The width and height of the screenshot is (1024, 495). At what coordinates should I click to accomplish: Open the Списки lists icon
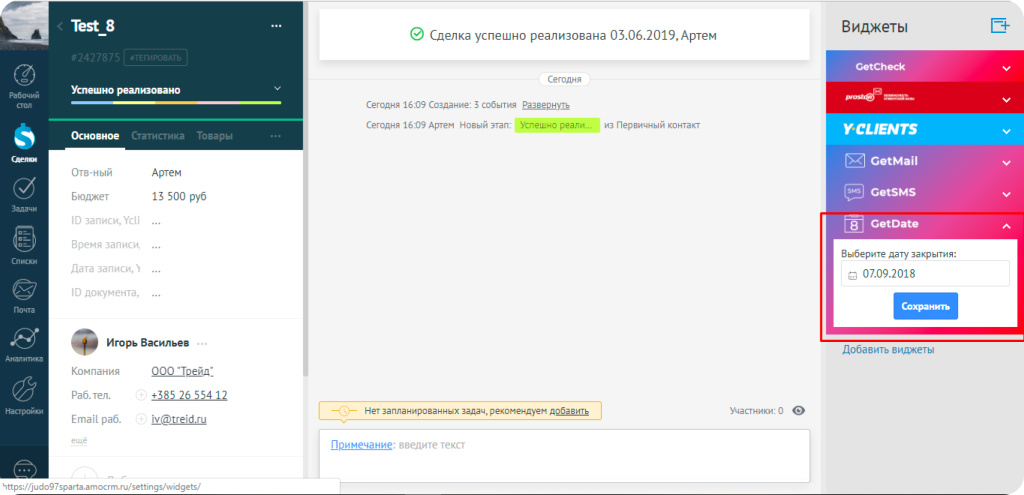pyautogui.click(x=24, y=244)
